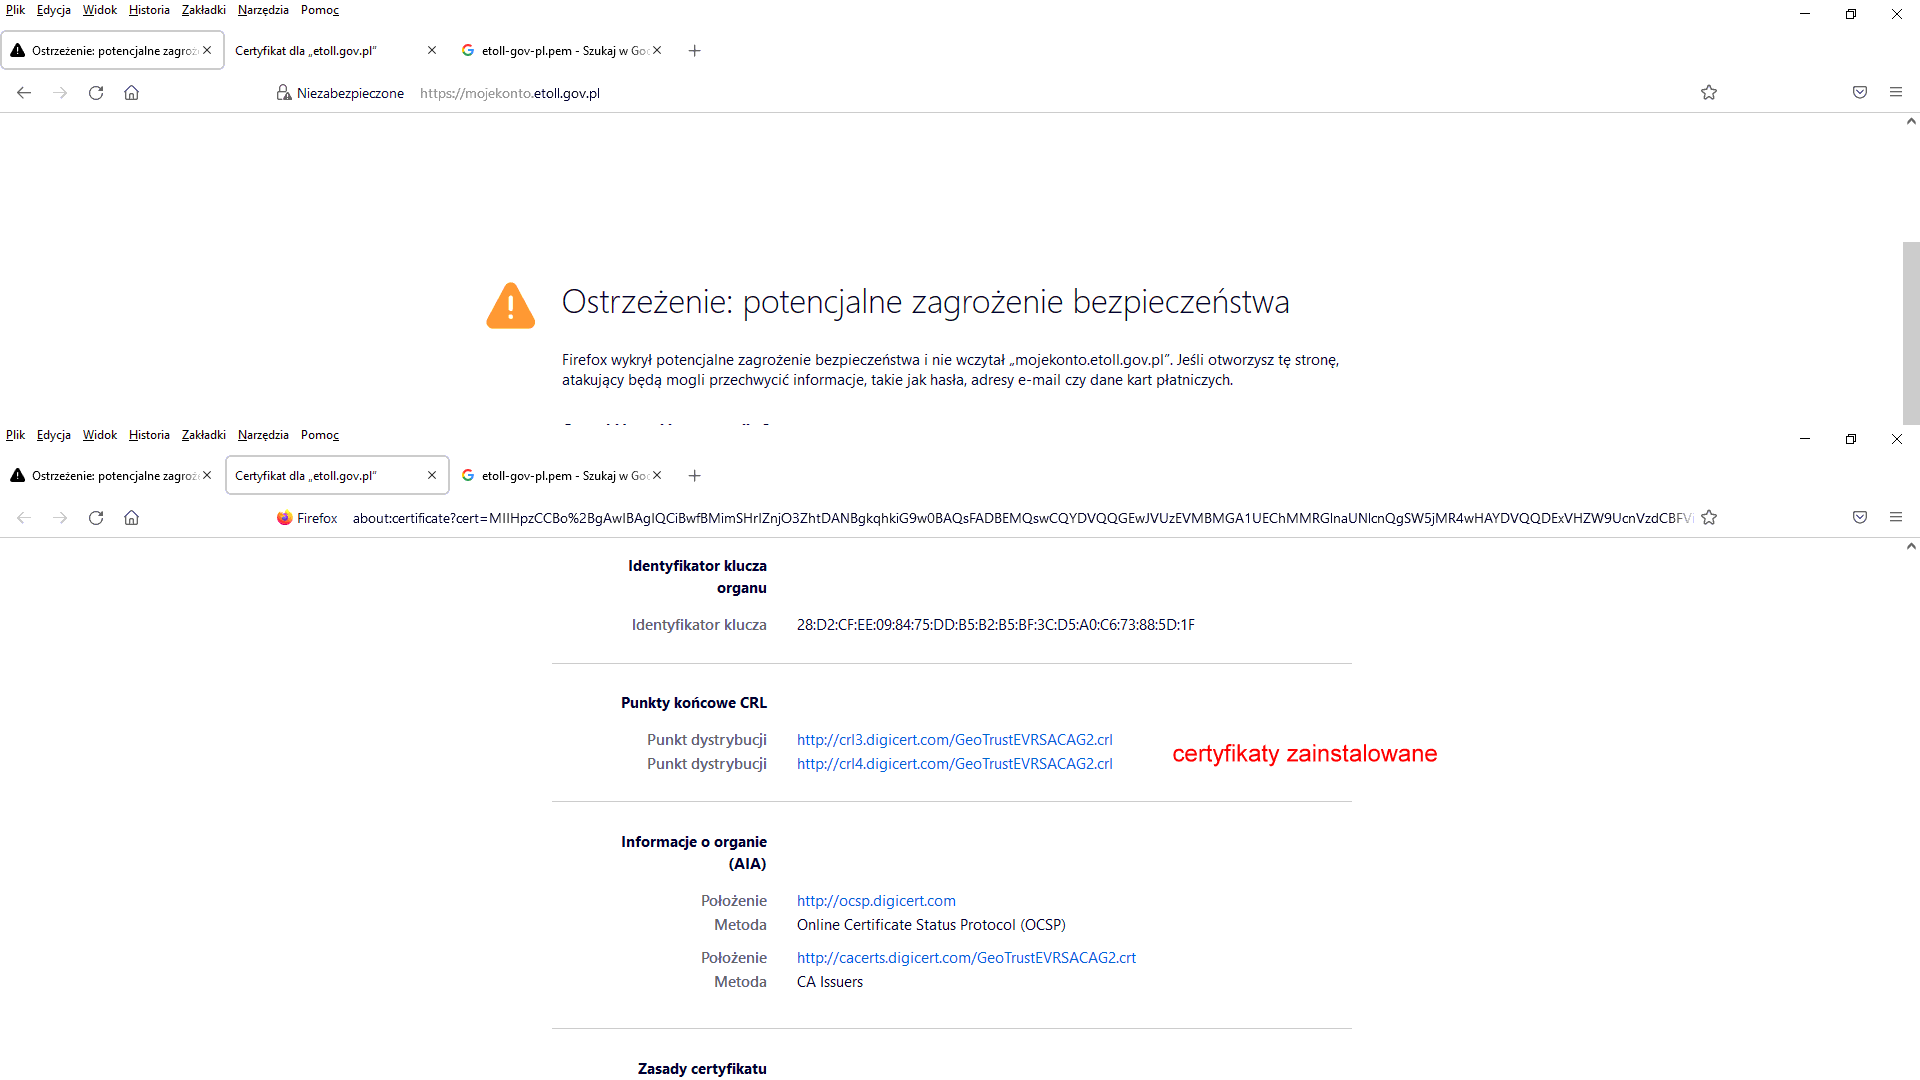Click the warning heading Ostrzeżenie: potencjalne zagrożenie
This screenshot has width=1920, height=1080.
coord(925,302)
